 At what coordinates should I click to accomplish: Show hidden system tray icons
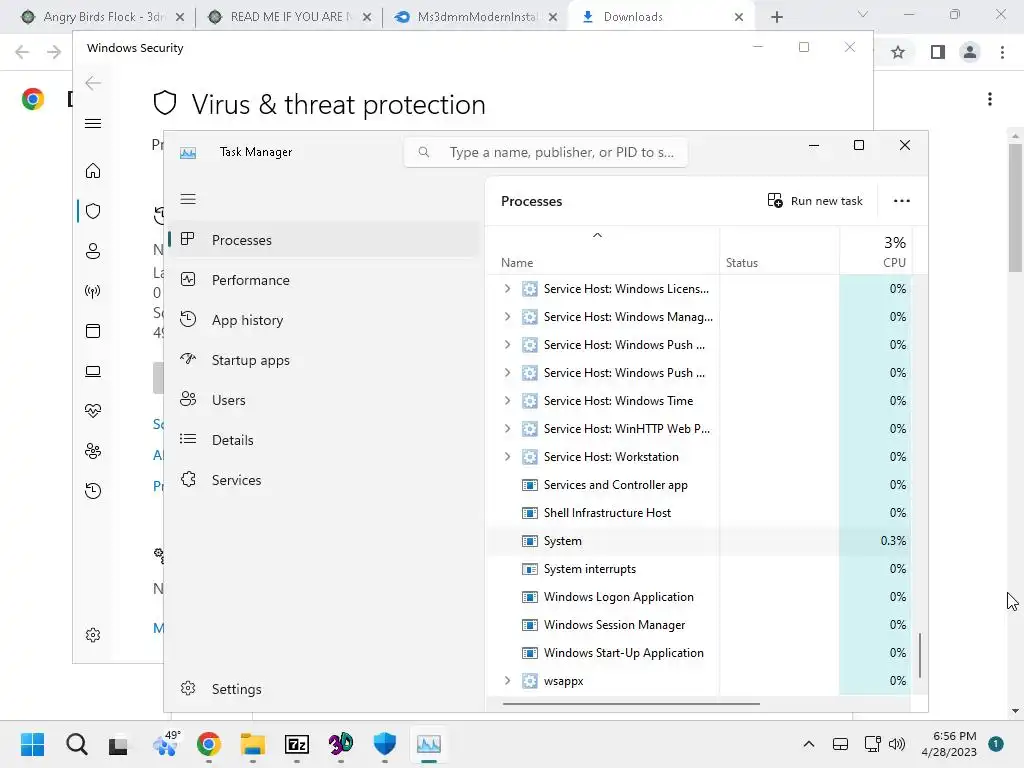(808, 744)
